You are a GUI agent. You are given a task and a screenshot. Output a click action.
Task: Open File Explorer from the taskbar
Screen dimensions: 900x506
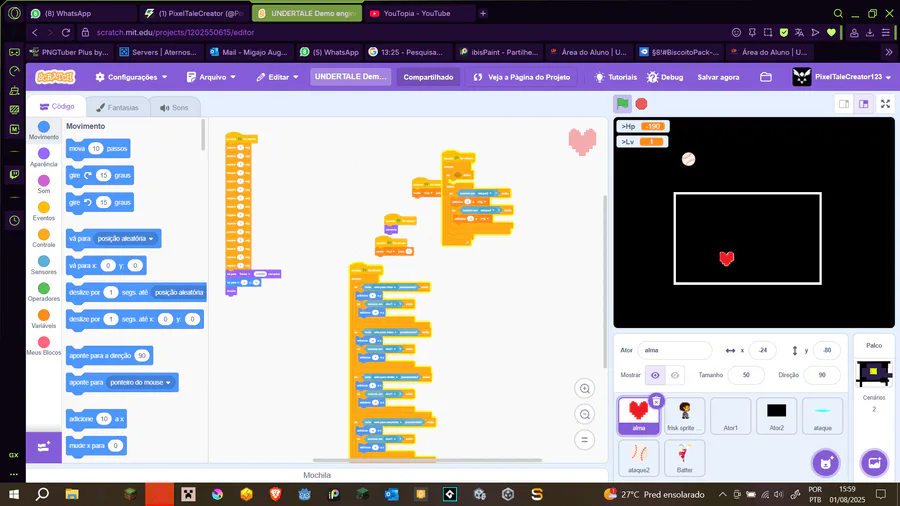click(72, 495)
